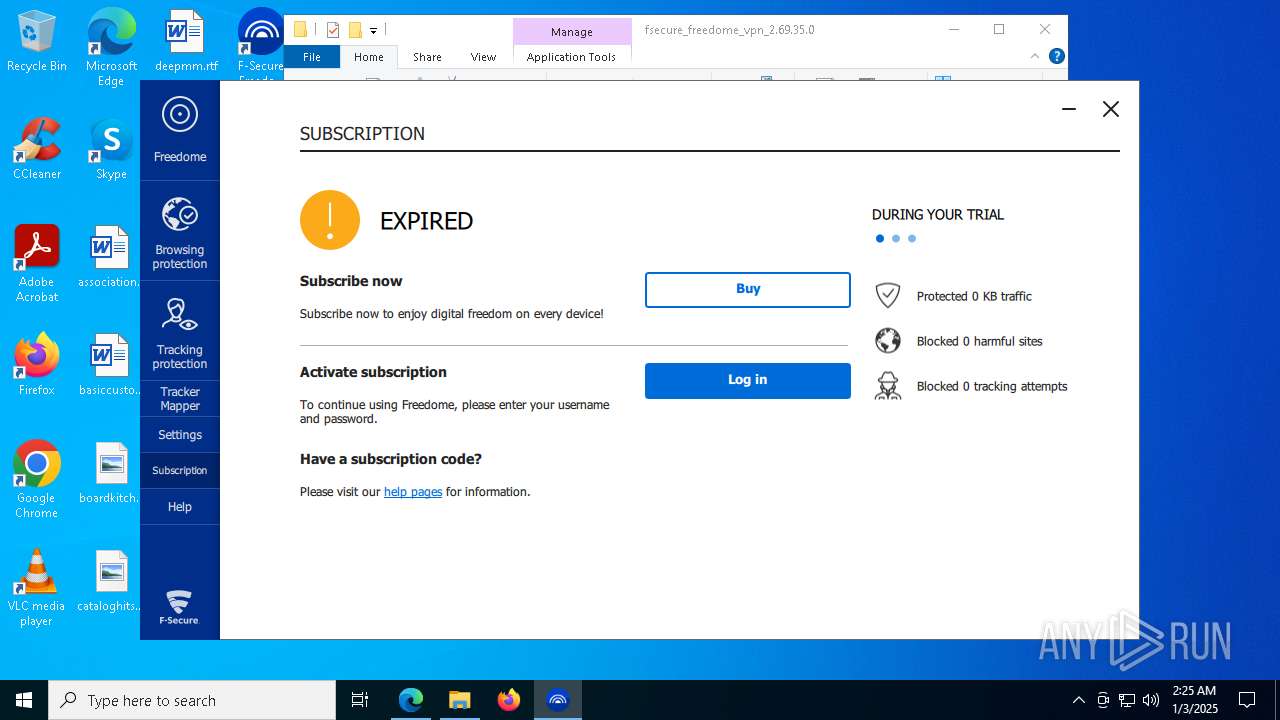Launch Firefox from the taskbar

[x=509, y=700]
